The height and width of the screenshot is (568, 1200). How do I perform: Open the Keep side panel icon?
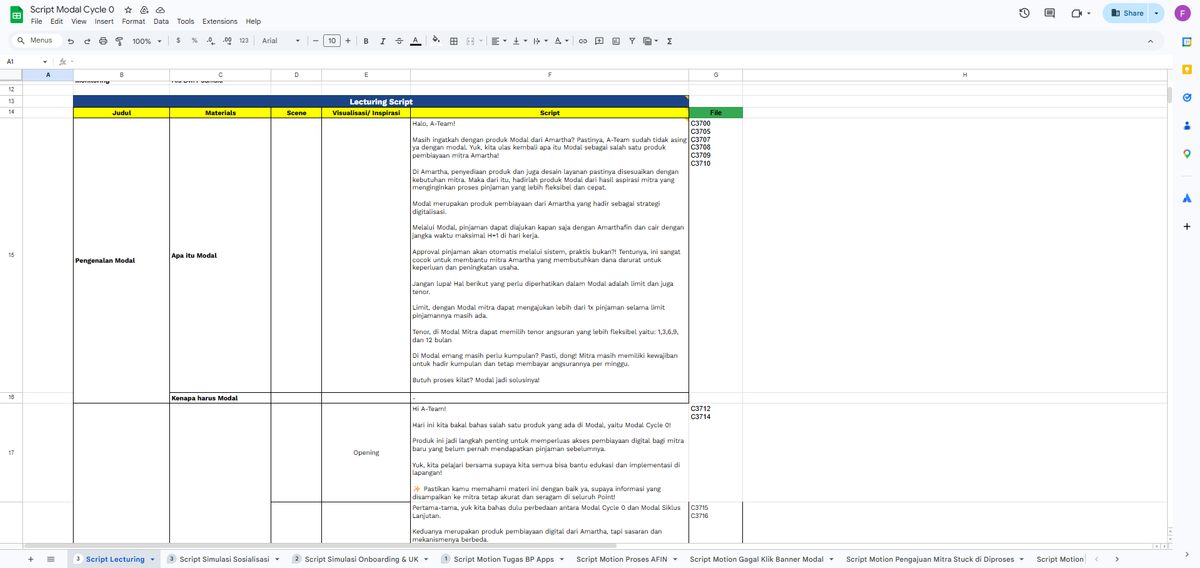(1186, 69)
